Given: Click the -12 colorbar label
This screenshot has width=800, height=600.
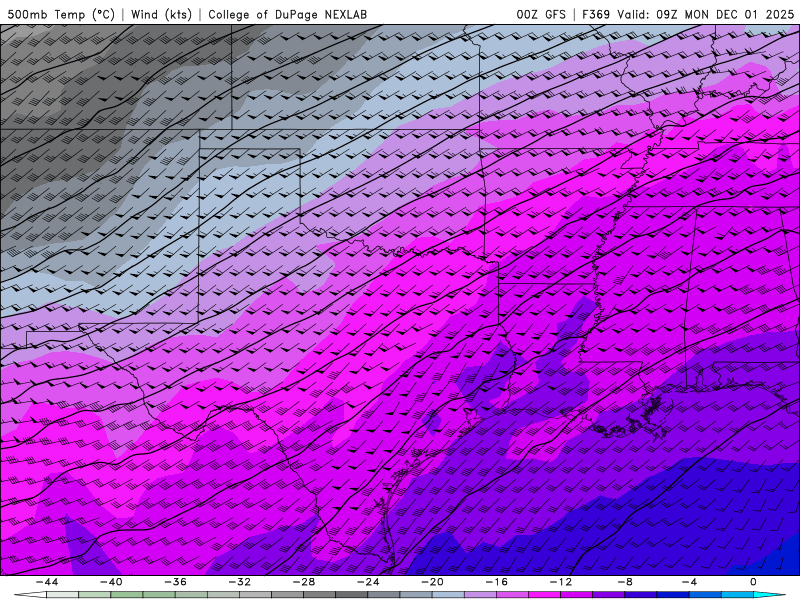Looking at the screenshot, I should (561, 582).
